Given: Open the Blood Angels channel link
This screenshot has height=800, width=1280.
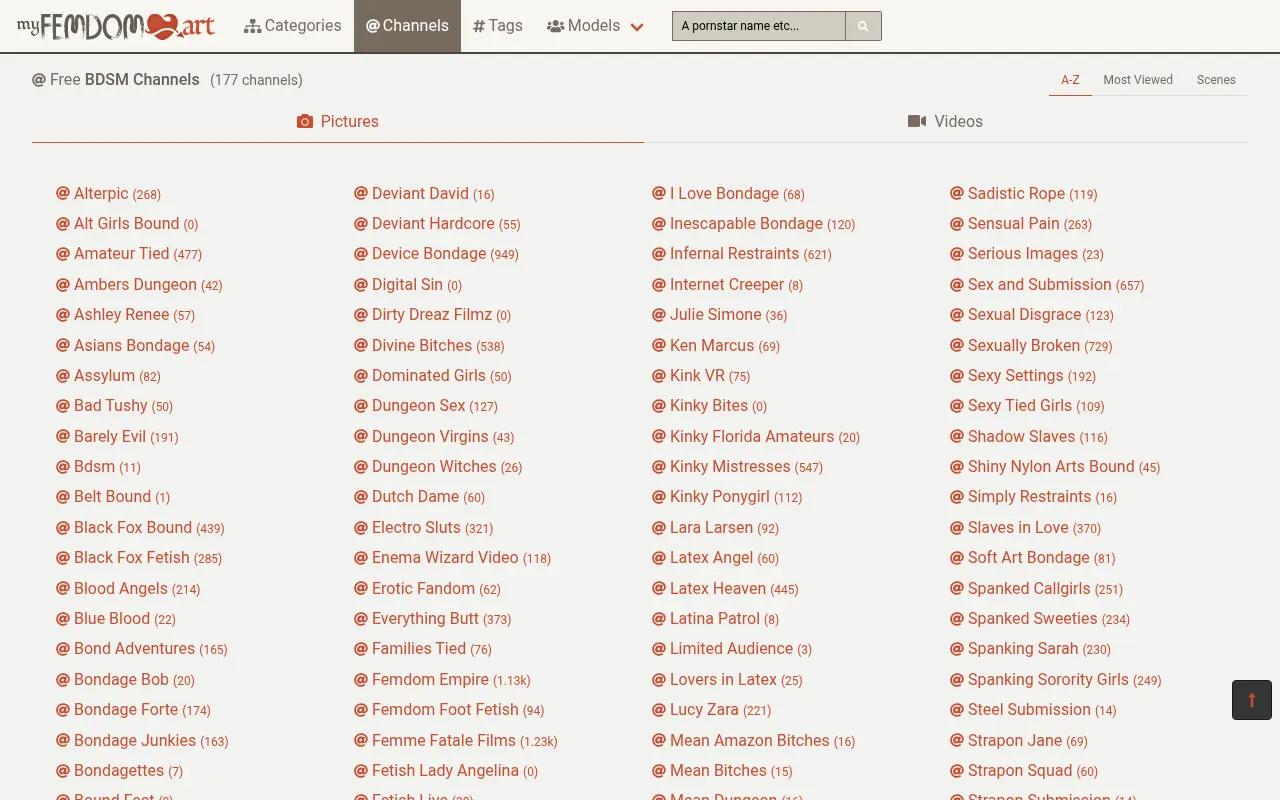Looking at the screenshot, I should 128,589.
